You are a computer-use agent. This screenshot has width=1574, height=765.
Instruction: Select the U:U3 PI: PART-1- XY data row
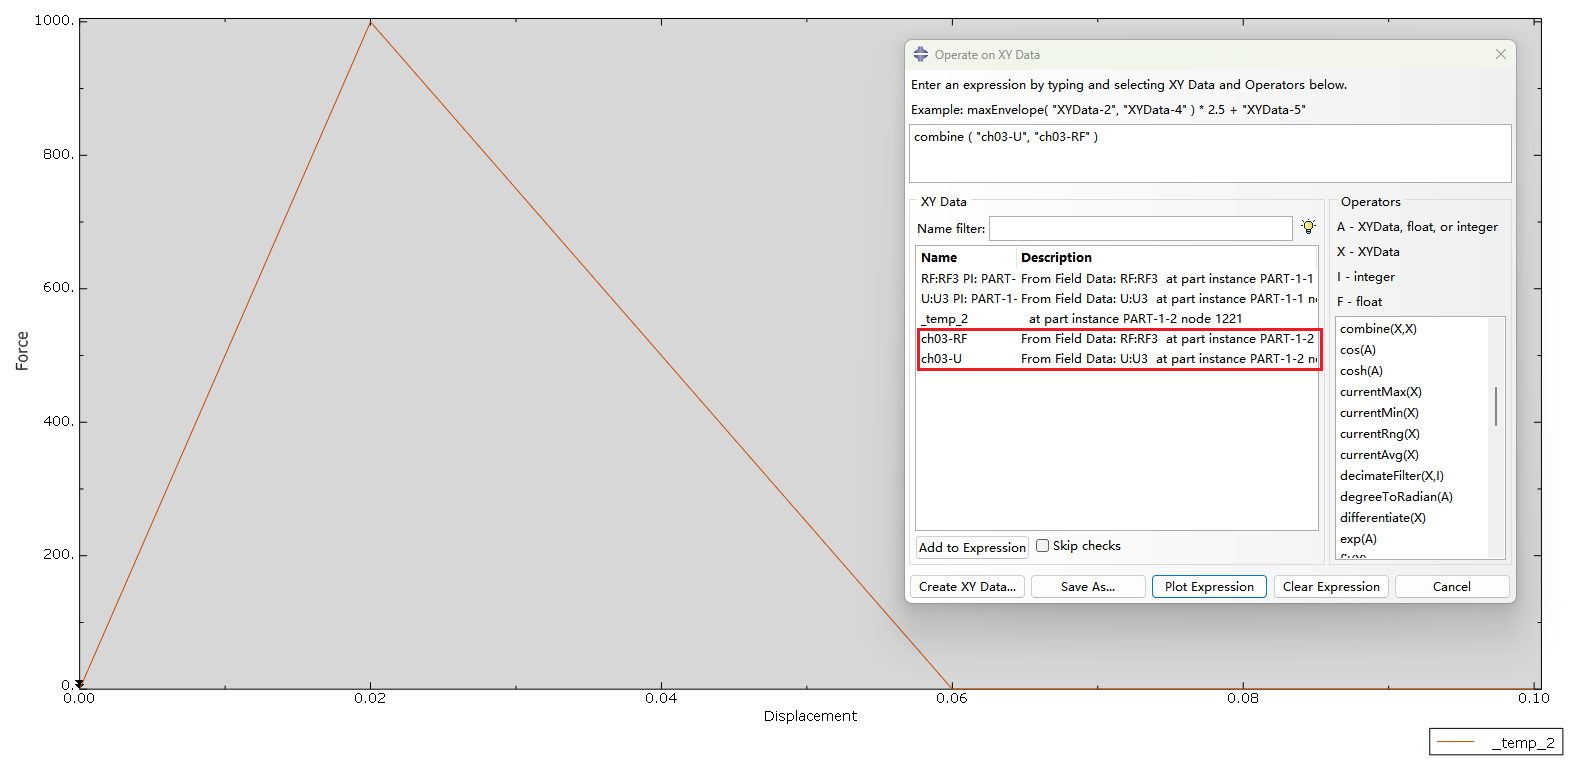click(x=1117, y=299)
